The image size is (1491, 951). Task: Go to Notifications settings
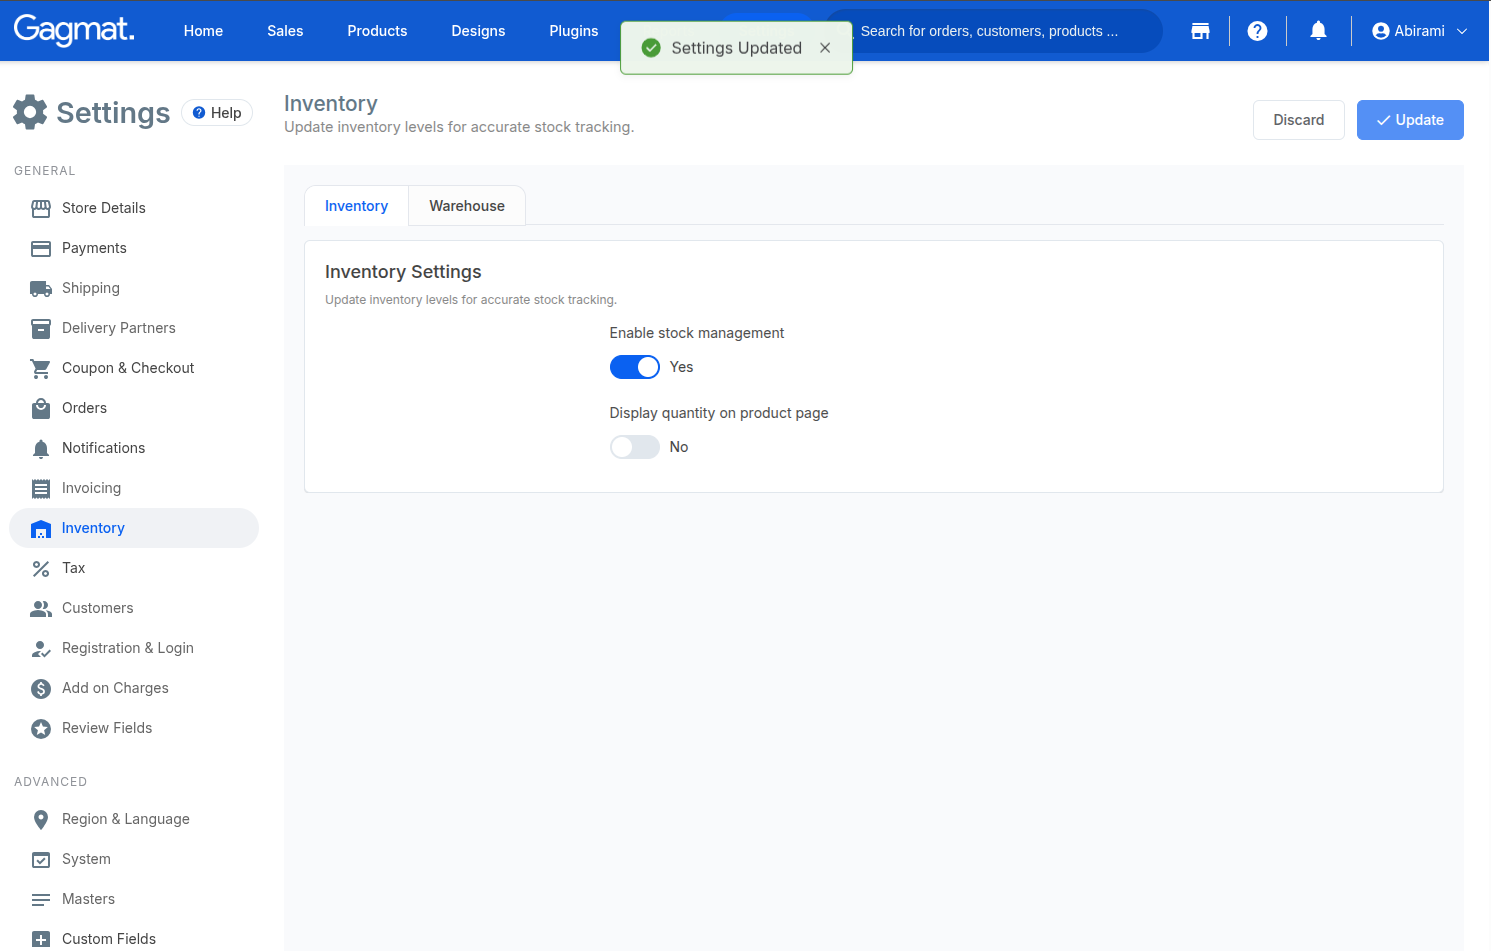(134, 448)
